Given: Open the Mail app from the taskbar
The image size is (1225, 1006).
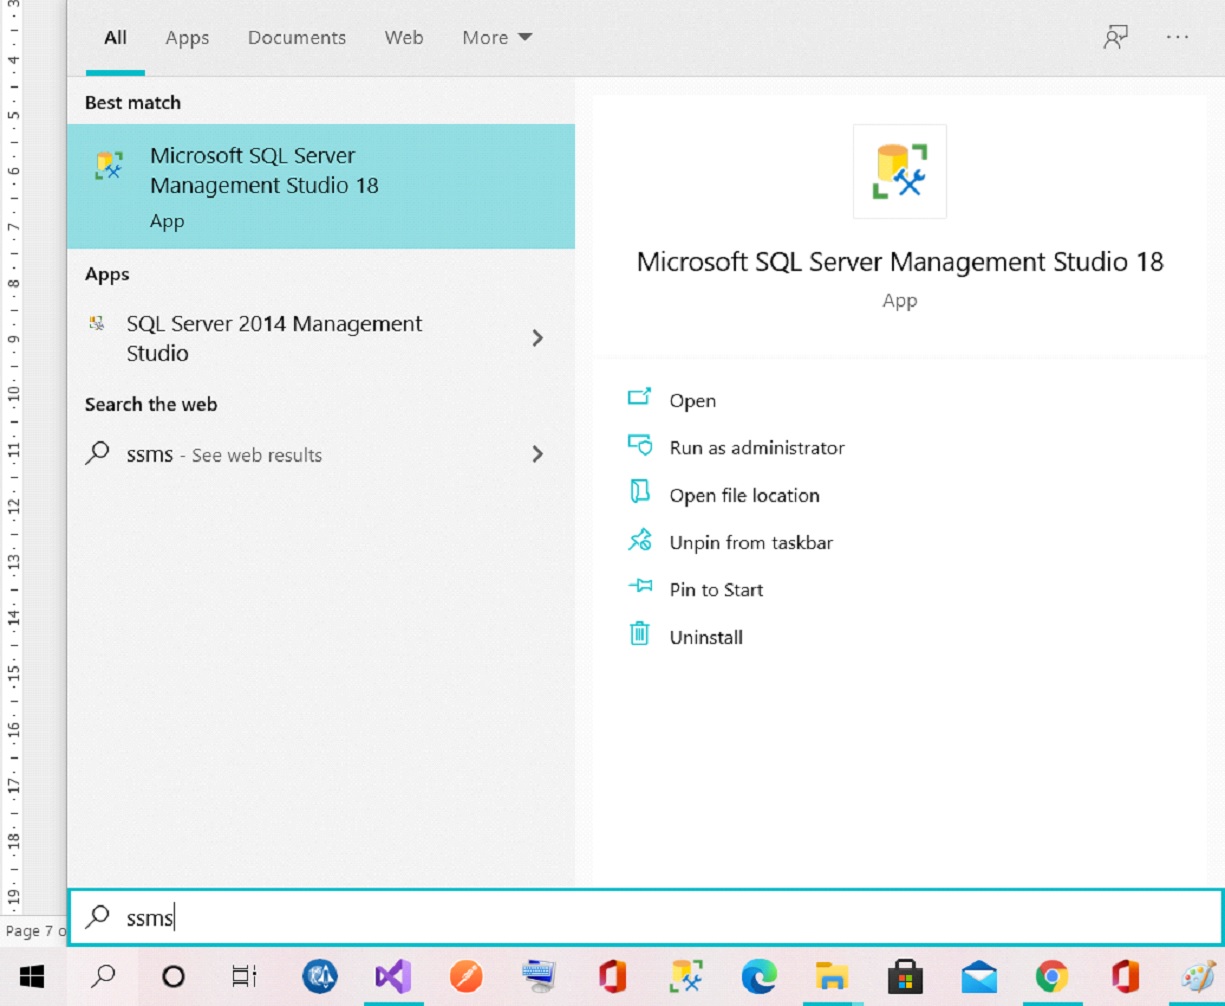Looking at the screenshot, I should click(979, 976).
